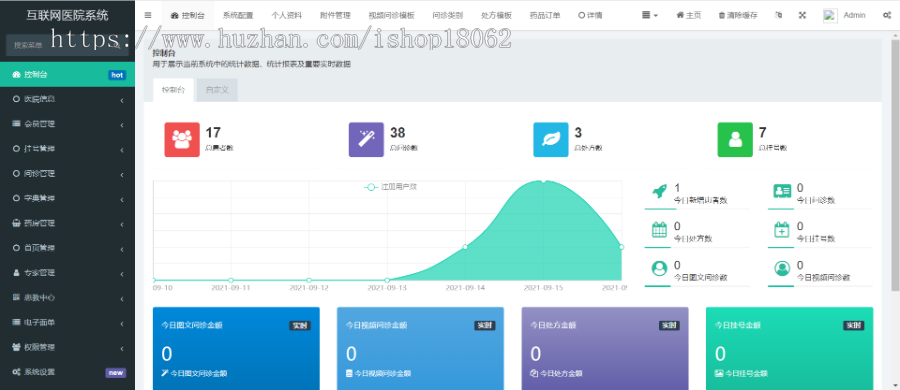
Task: Open the 药品订单 tab
Action: click(x=545, y=16)
